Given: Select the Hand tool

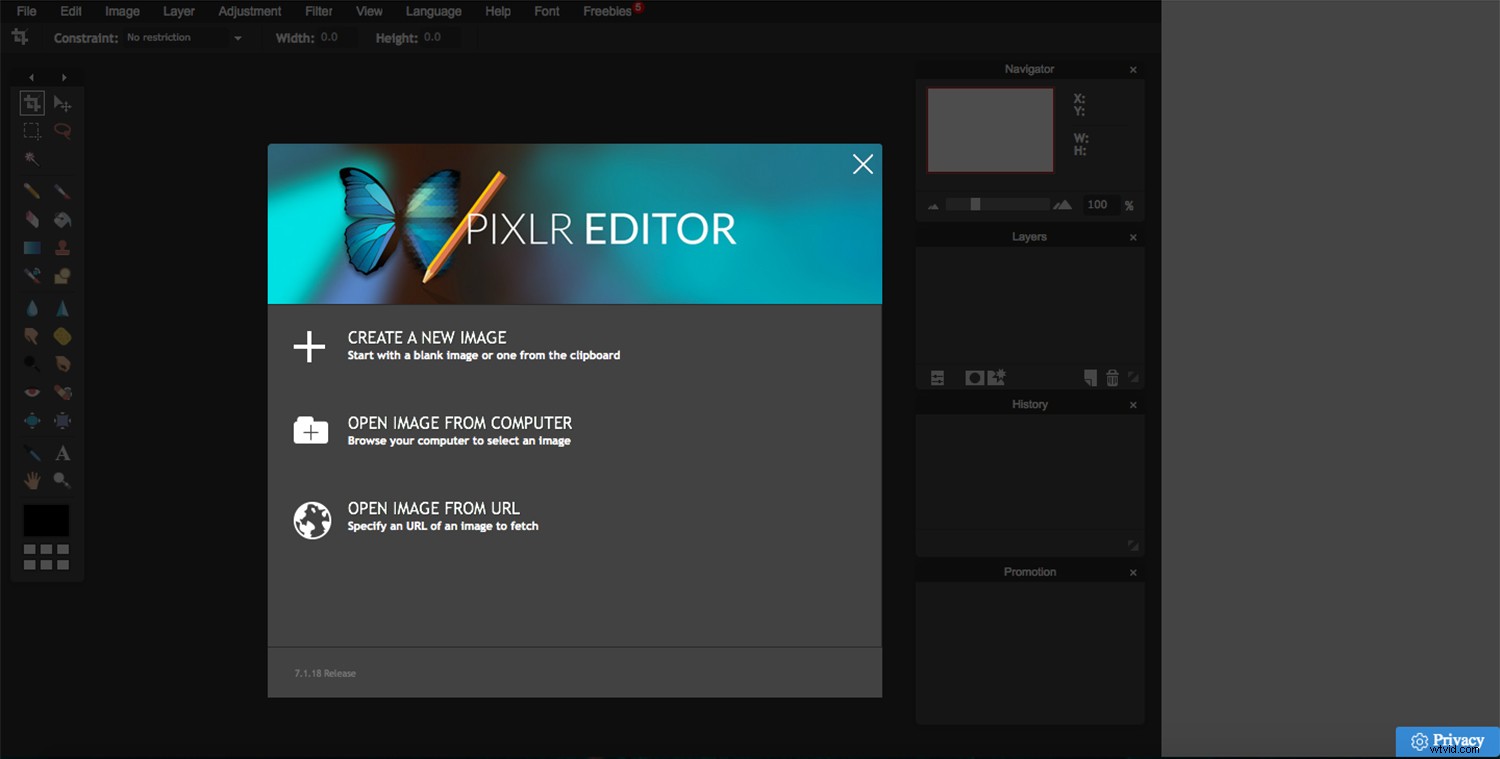Looking at the screenshot, I should pos(31,480).
